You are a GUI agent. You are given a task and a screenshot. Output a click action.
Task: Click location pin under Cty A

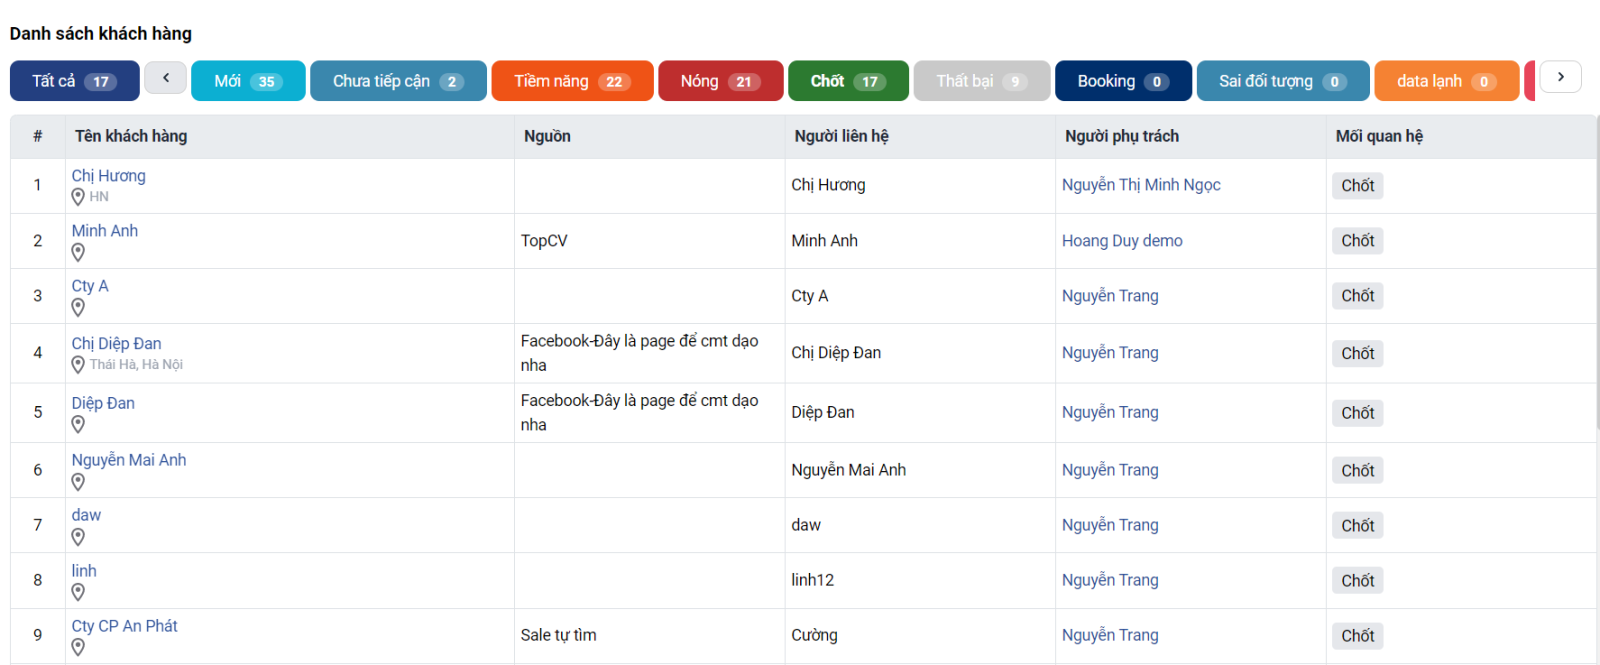78,308
